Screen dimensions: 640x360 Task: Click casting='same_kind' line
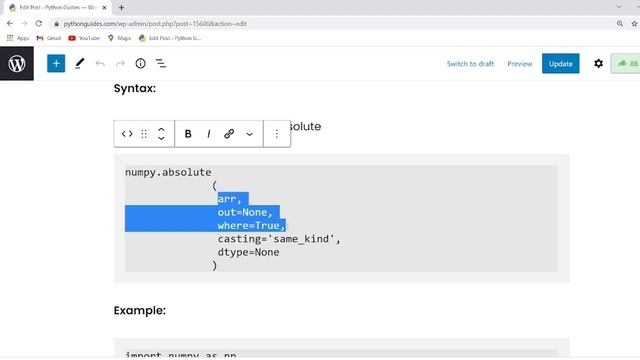(279, 239)
